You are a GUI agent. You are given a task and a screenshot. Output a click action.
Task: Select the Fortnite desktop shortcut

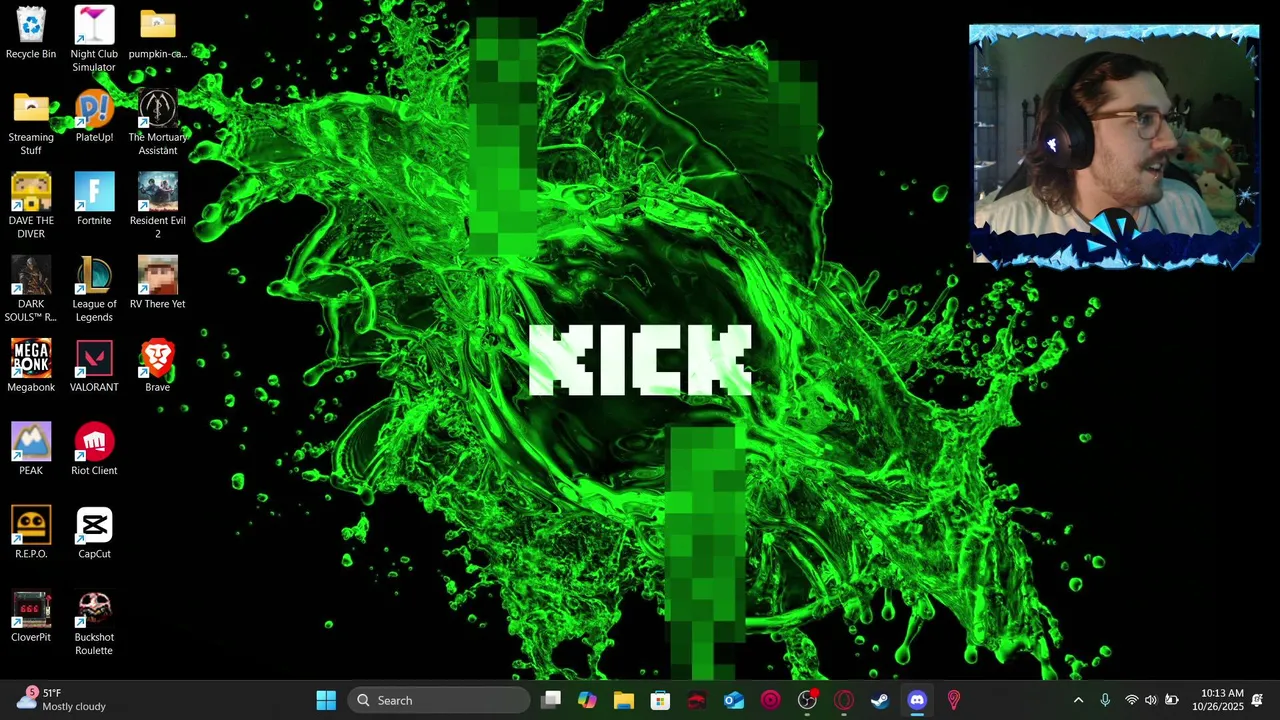click(x=94, y=199)
